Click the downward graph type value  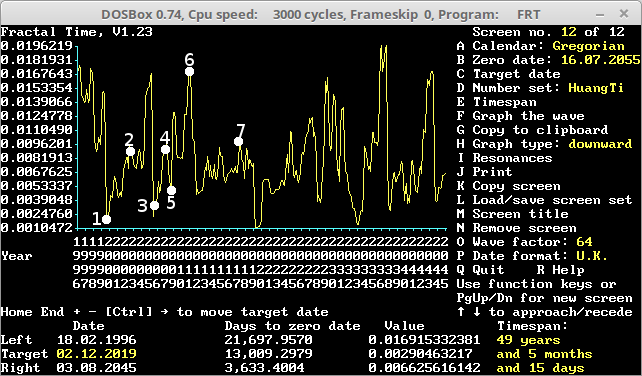[x=600, y=144]
